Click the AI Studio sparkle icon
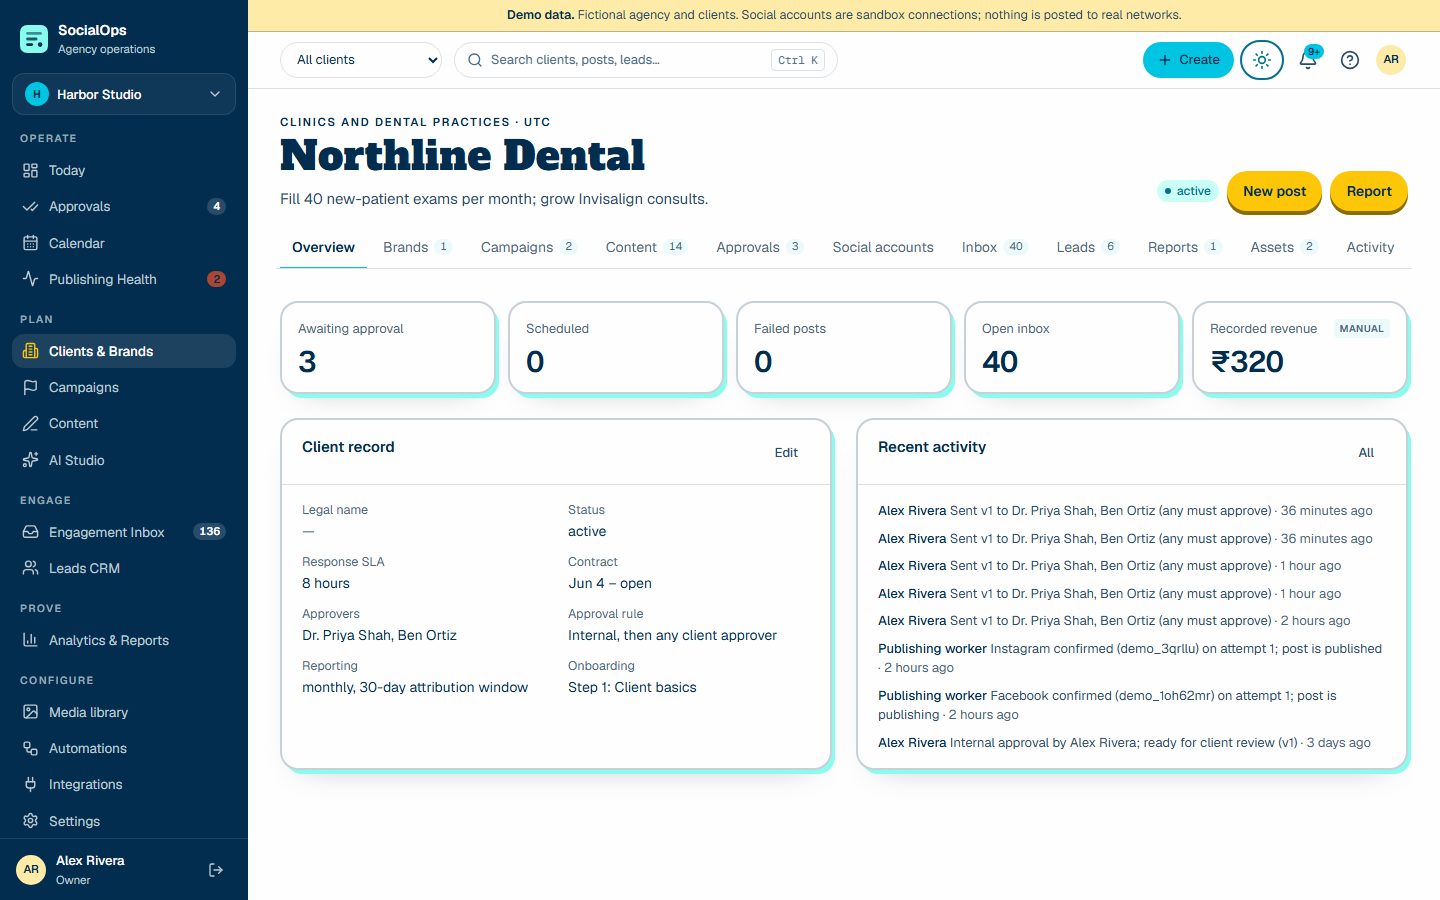 pyautogui.click(x=31, y=460)
